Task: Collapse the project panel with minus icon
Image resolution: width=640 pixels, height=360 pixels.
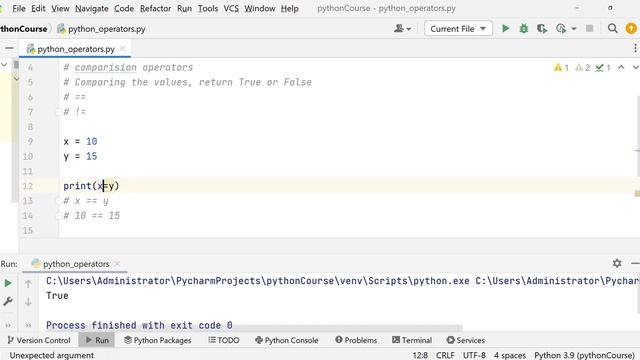Action: click(x=9, y=49)
